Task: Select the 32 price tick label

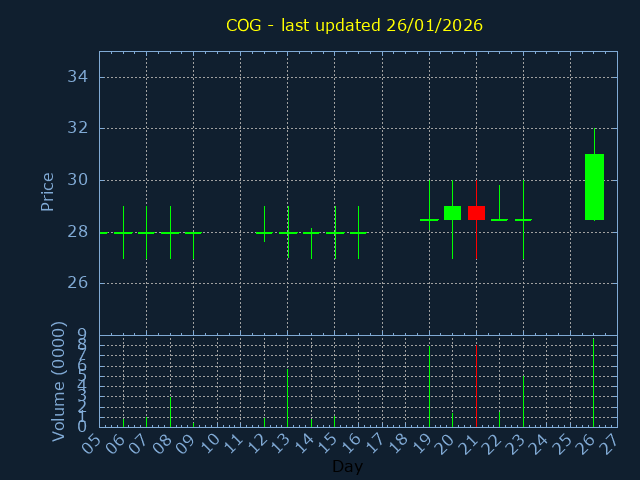Action: (79, 128)
